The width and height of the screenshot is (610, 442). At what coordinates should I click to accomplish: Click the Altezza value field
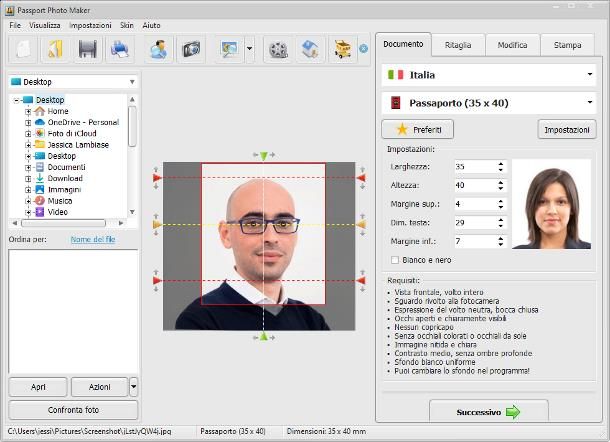click(x=476, y=185)
